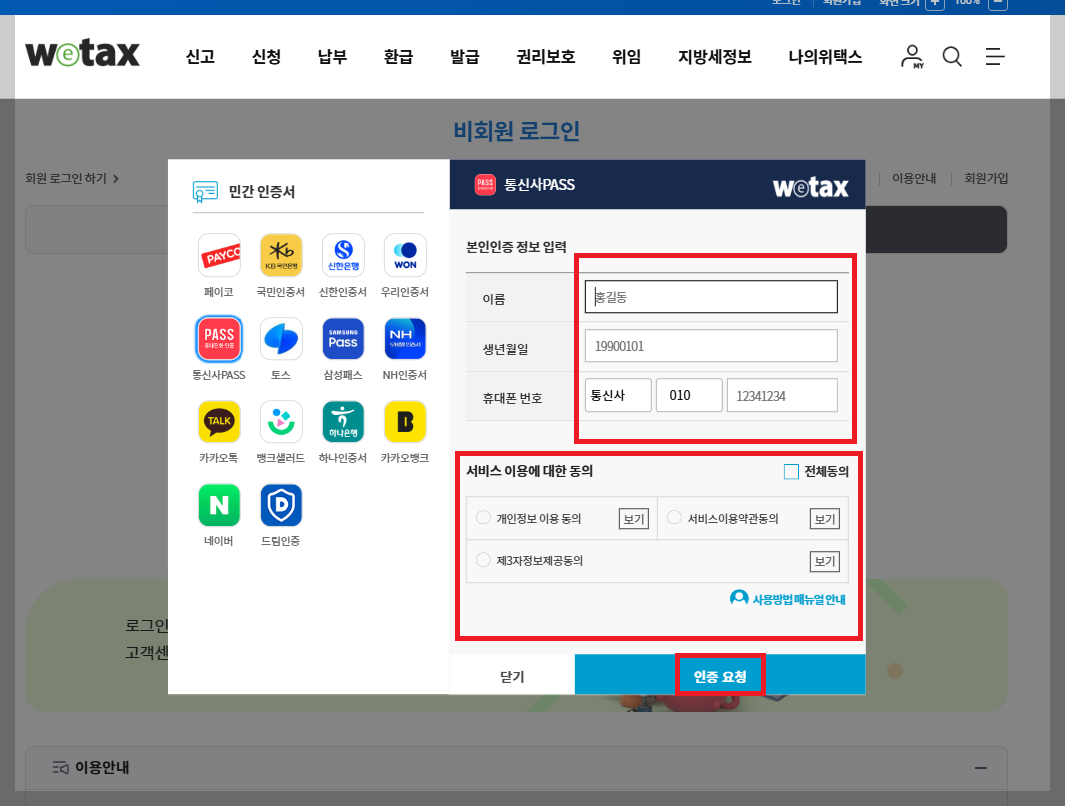The image size is (1065, 806).
Task: Open the 회원가입 link below header
Action: [986, 178]
